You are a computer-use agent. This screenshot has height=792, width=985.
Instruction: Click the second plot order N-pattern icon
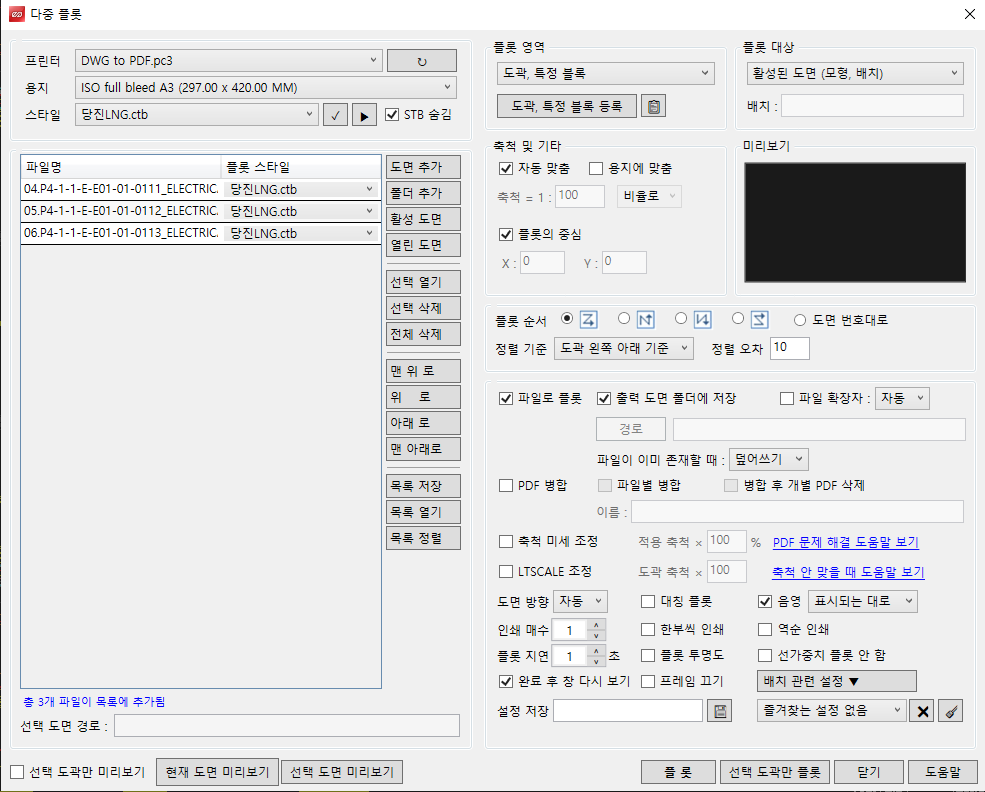pyautogui.click(x=645, y=320)
